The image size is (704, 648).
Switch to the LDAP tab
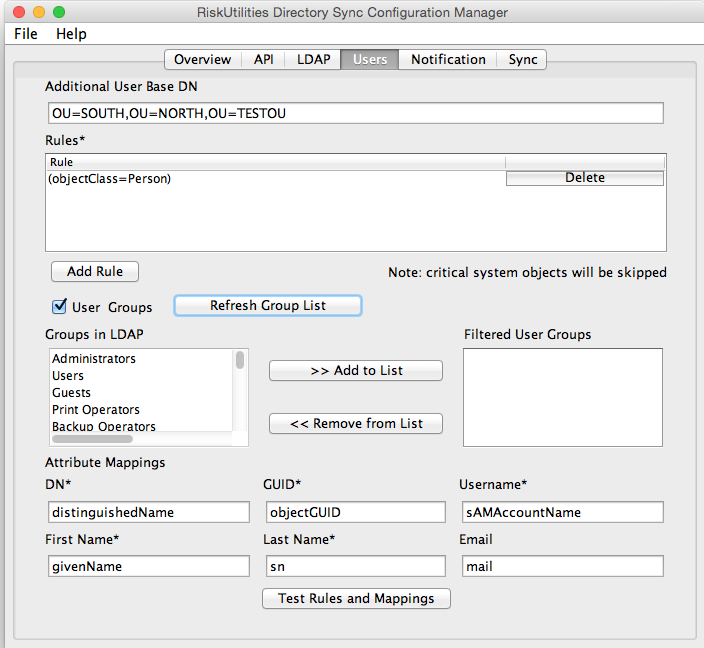coord(313,59)
